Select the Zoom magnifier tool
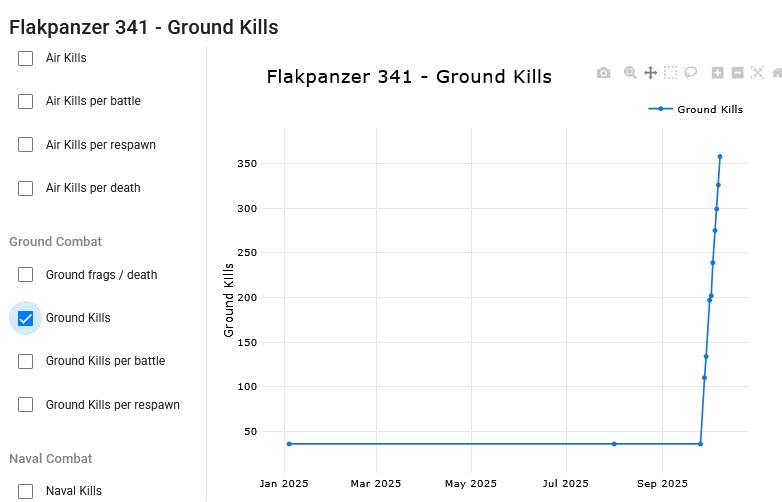782x502 pixels. pyautogui.click(x=630, y=73)
